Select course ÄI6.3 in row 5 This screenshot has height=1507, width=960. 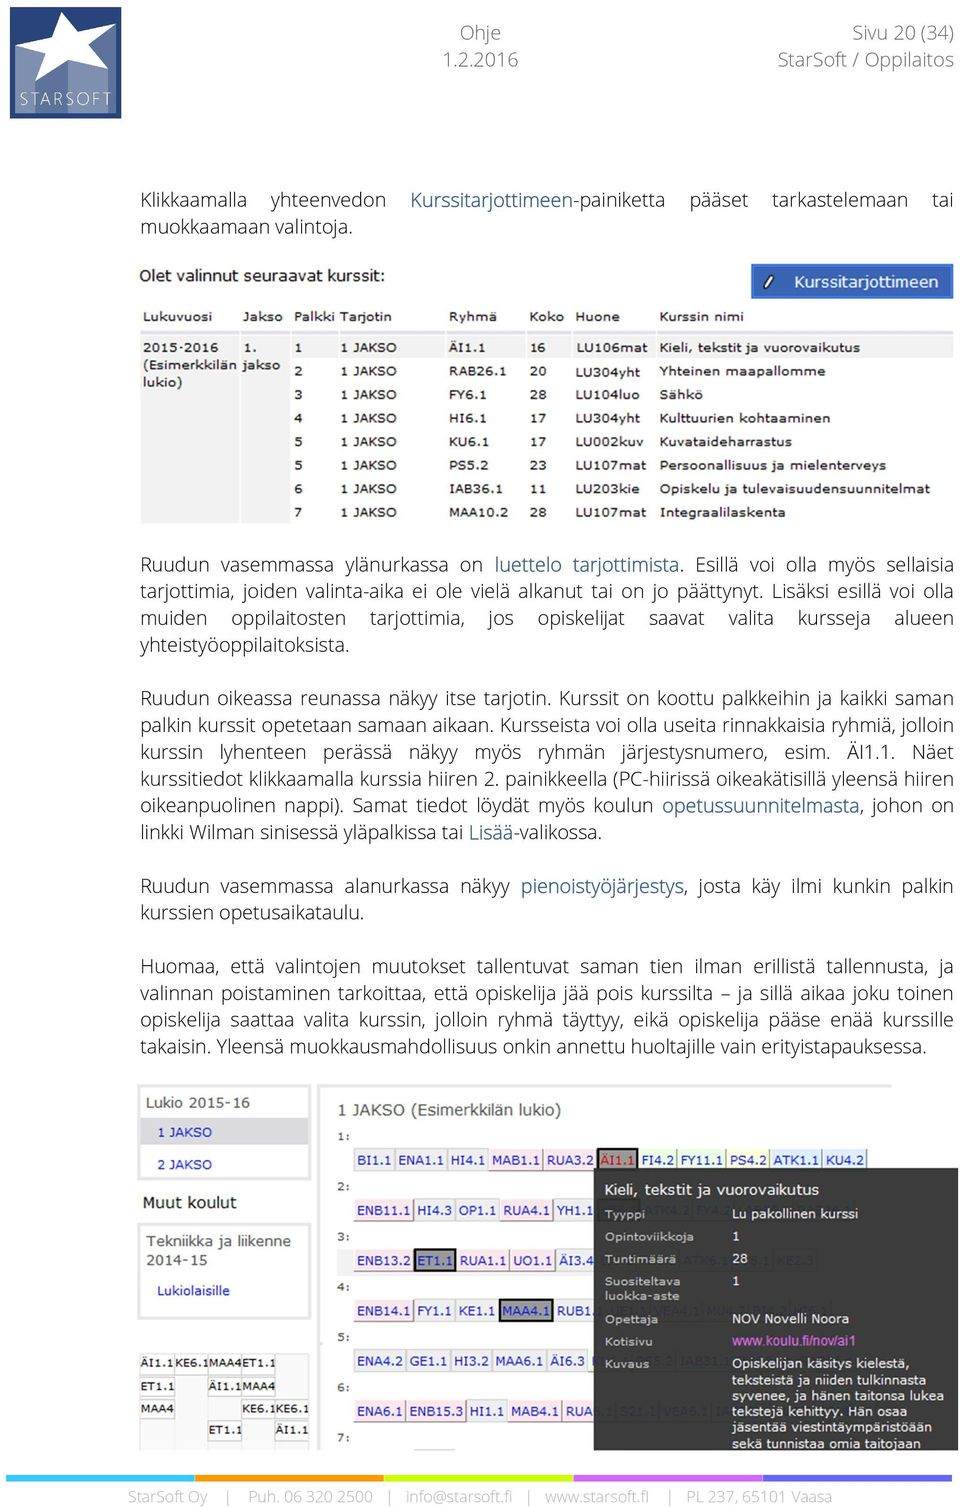click(x=567, y=1361)
